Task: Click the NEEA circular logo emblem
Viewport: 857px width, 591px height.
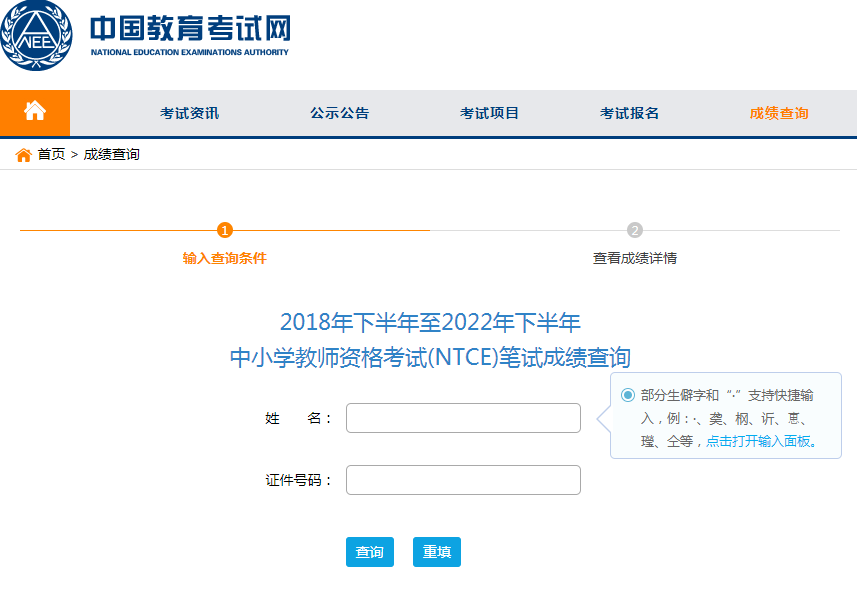Action: [x=35, y=36]
